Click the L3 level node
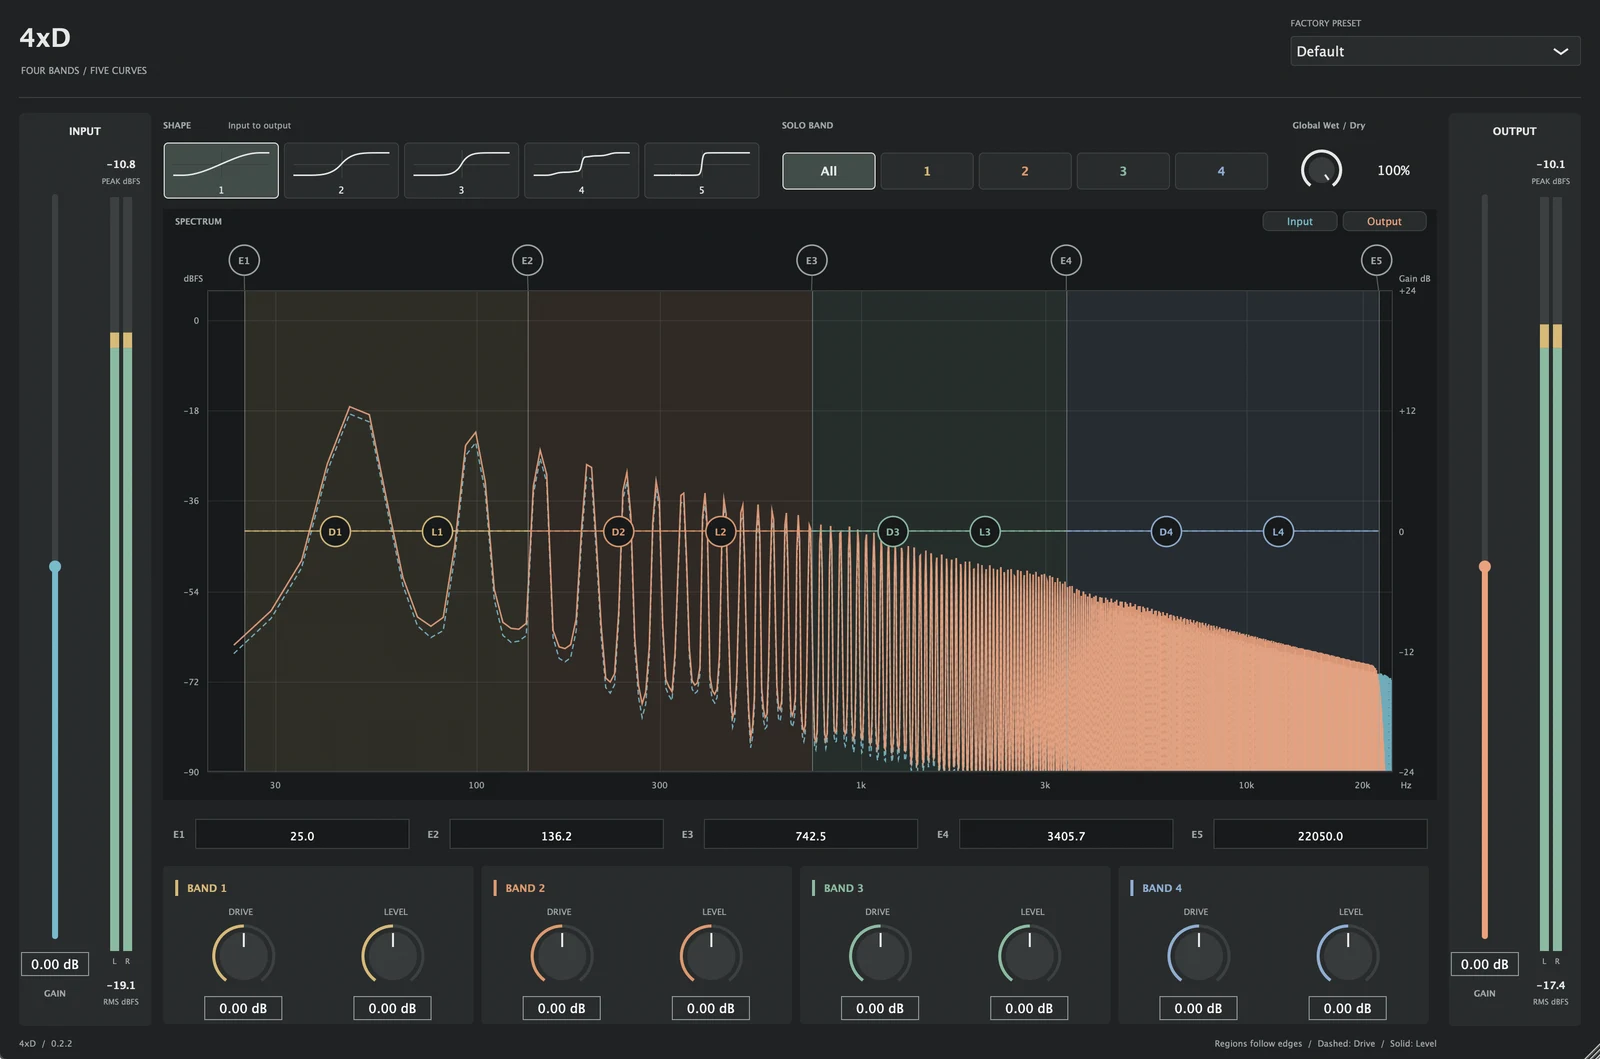The image size is (1600, 1059). pyautogui.click(x=985, y=532)
